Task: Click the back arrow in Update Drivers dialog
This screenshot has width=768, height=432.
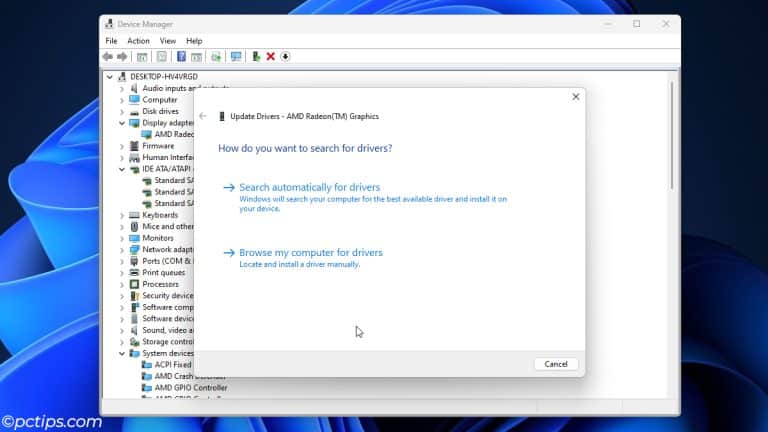Action: pos(203,116)
